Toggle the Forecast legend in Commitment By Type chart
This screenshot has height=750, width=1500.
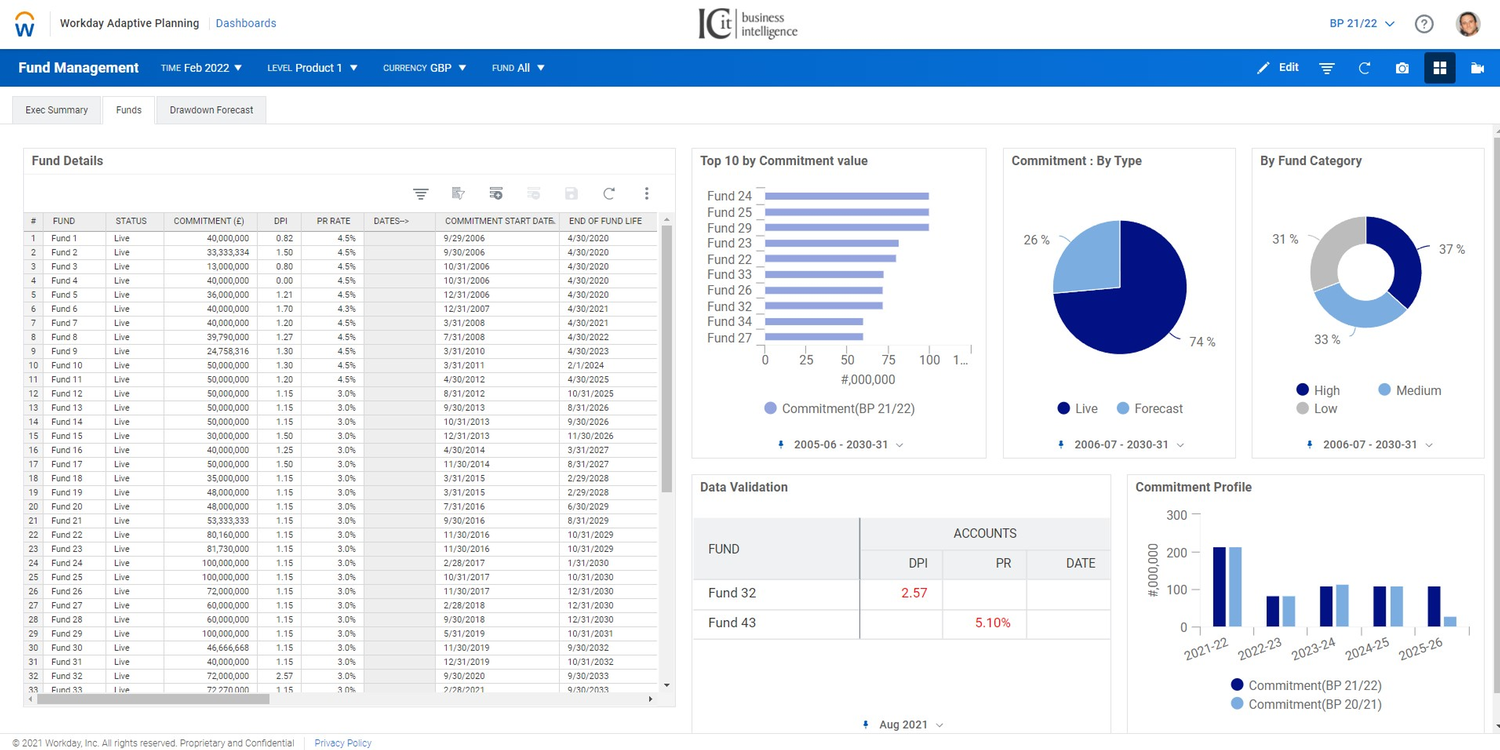(x=1149, y=408)
